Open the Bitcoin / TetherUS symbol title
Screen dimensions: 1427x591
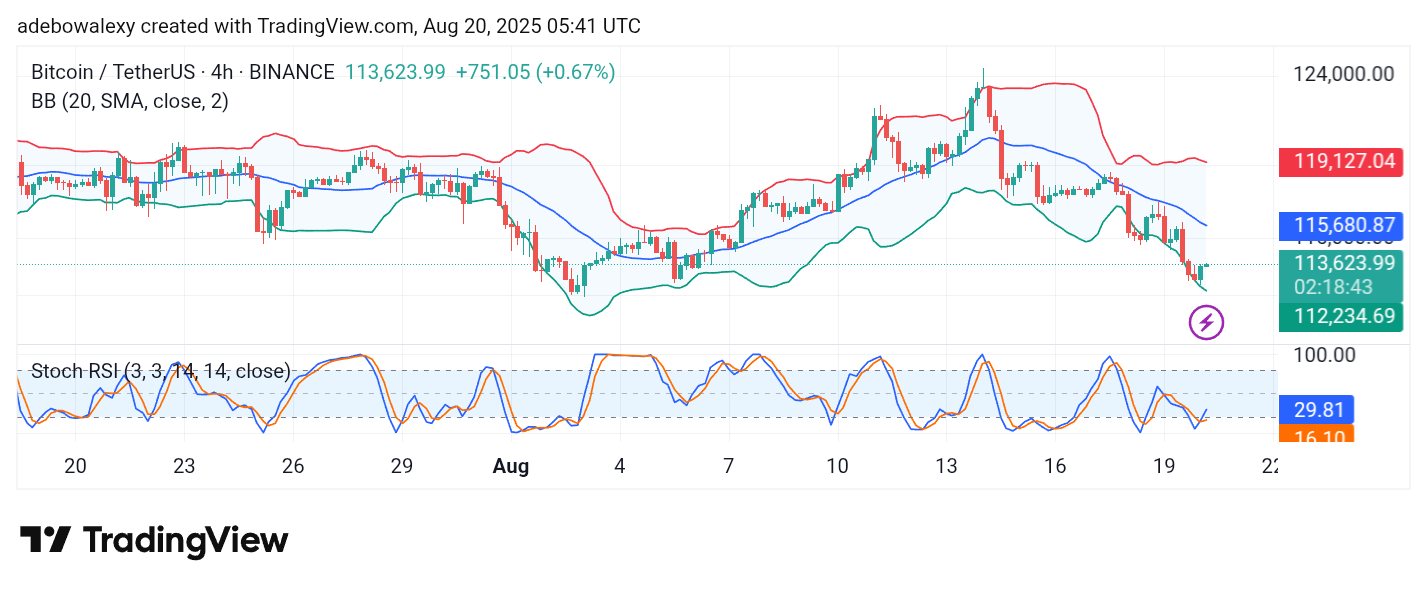[183, 72]
